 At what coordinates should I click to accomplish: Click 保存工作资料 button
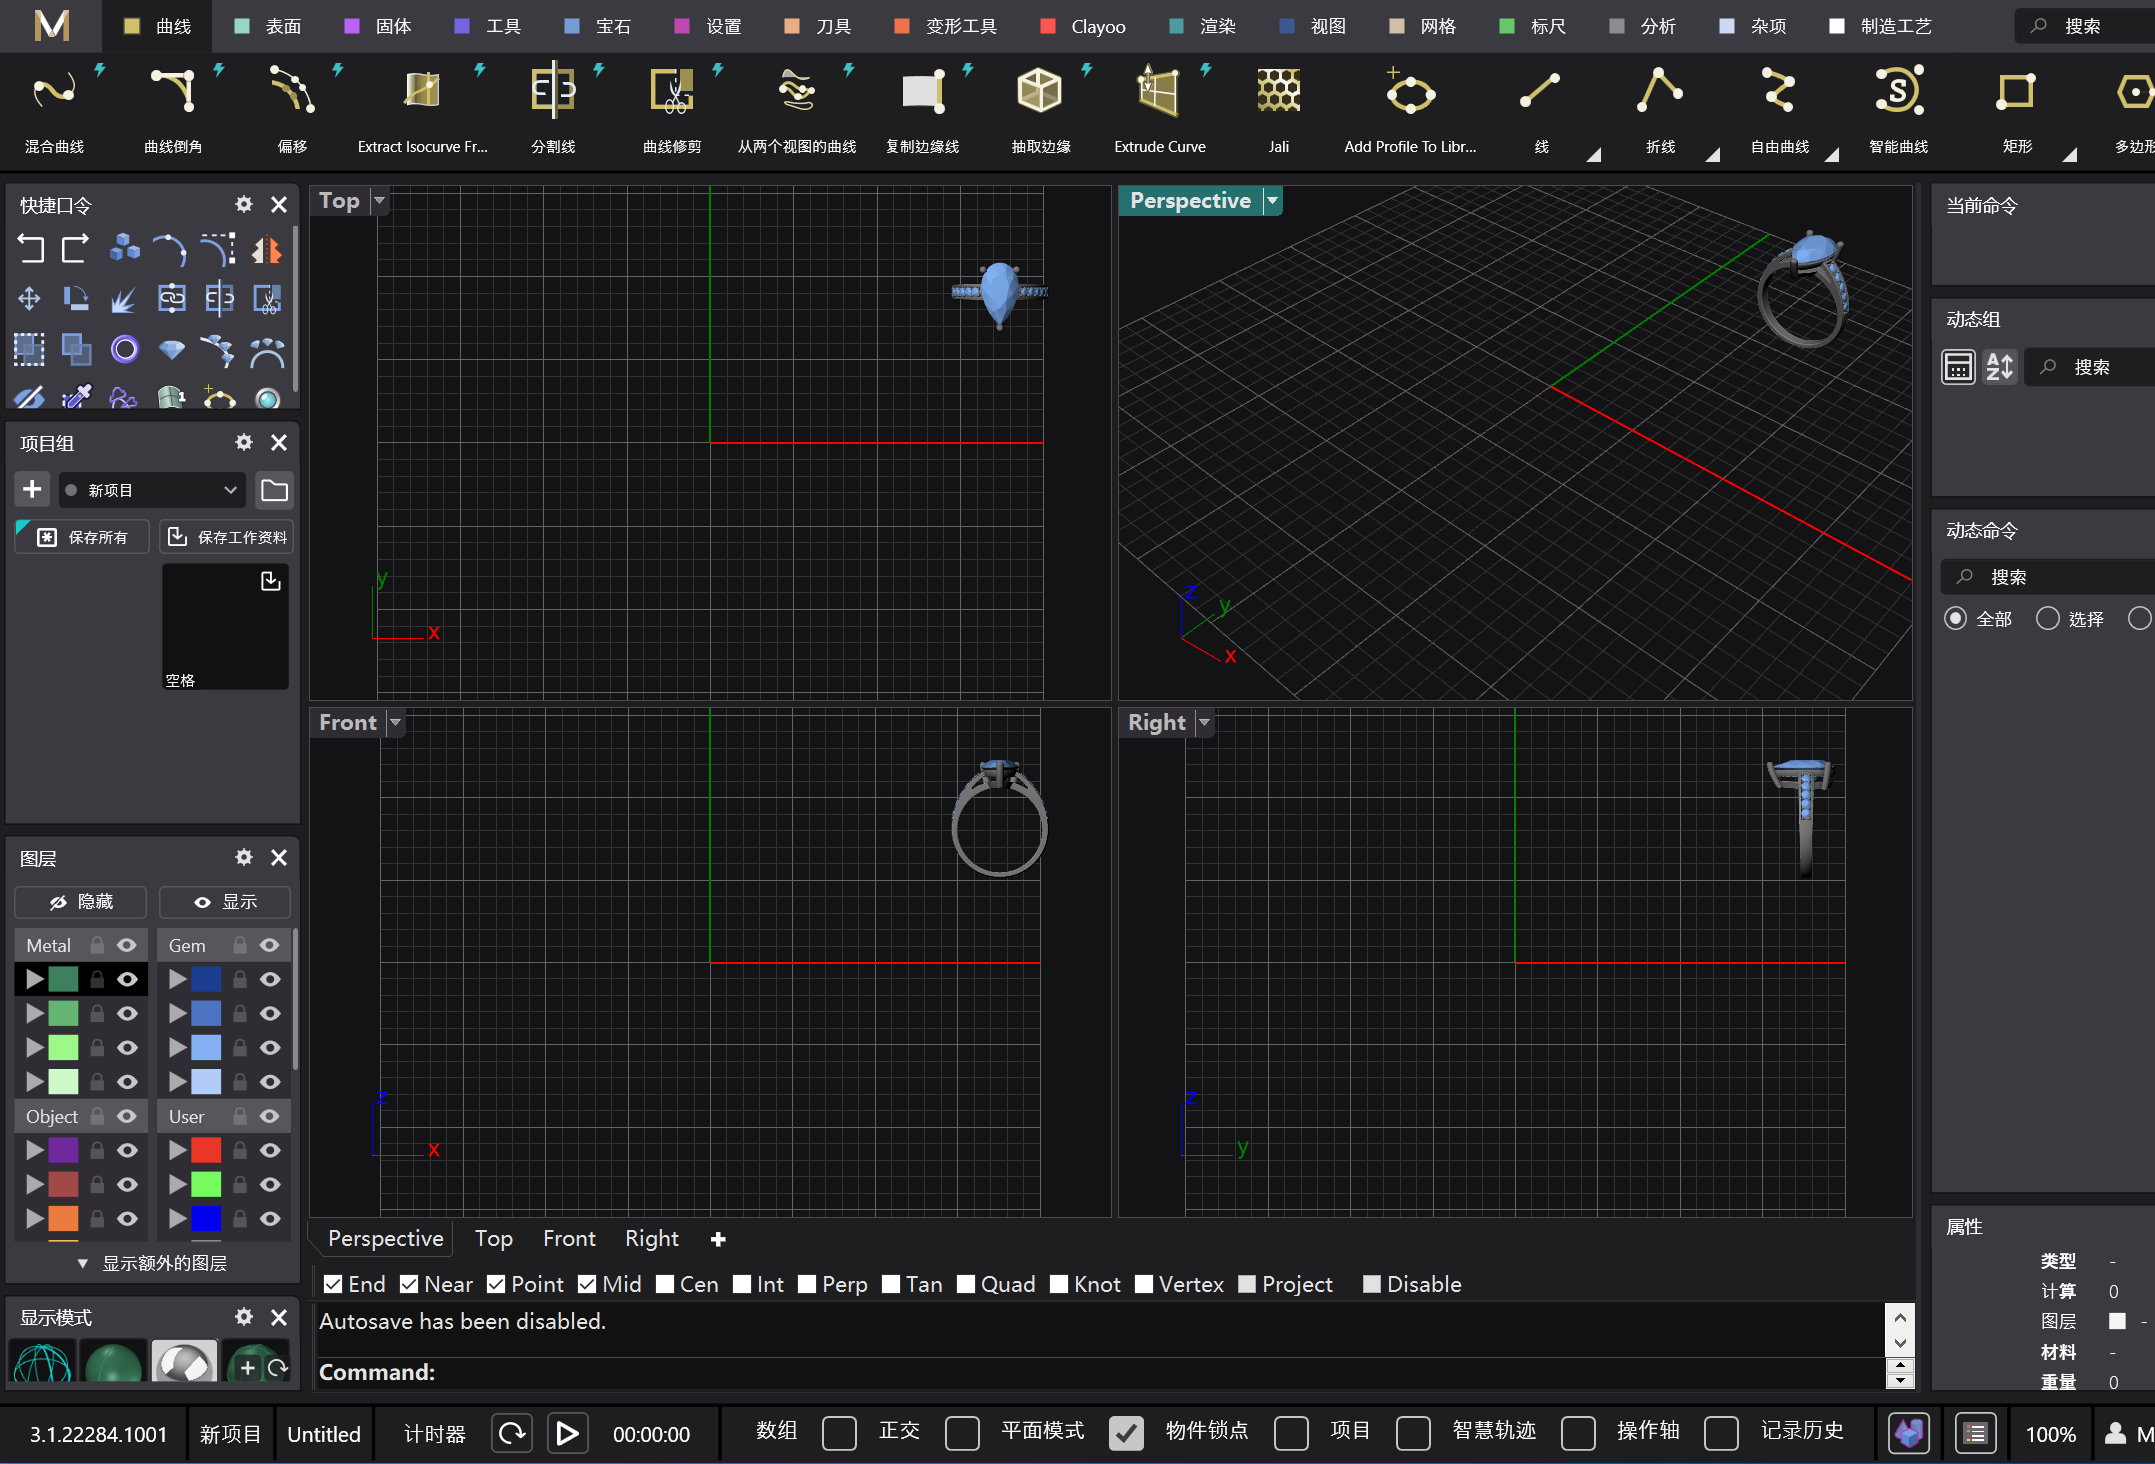(226, 537)
